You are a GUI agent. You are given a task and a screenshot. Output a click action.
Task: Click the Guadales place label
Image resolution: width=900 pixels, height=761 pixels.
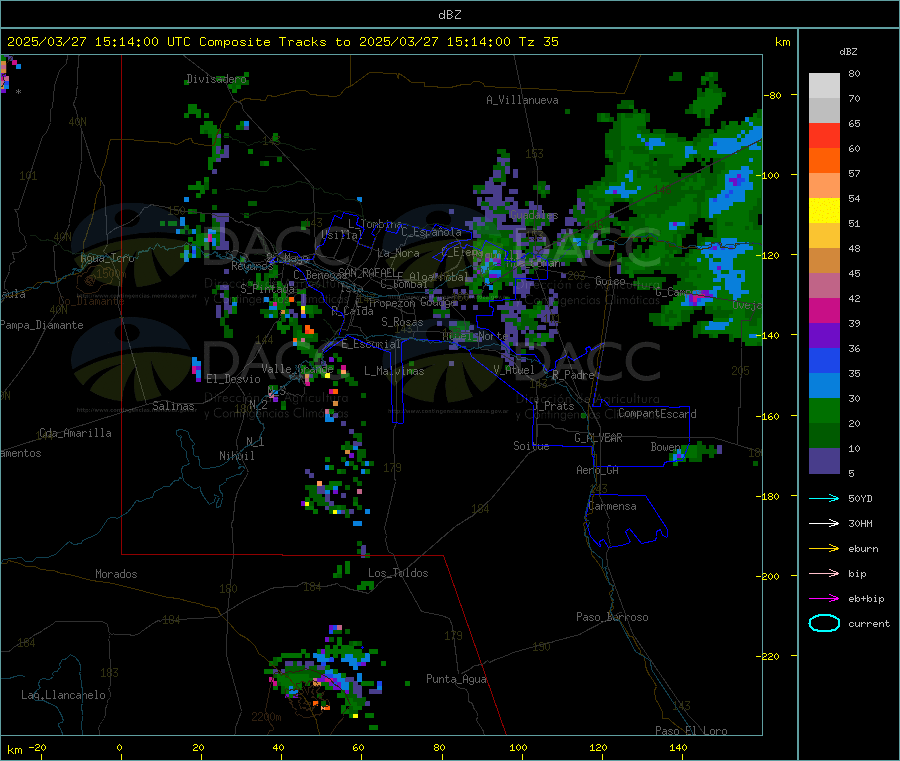pyautogui.click(x=534, y=215)
